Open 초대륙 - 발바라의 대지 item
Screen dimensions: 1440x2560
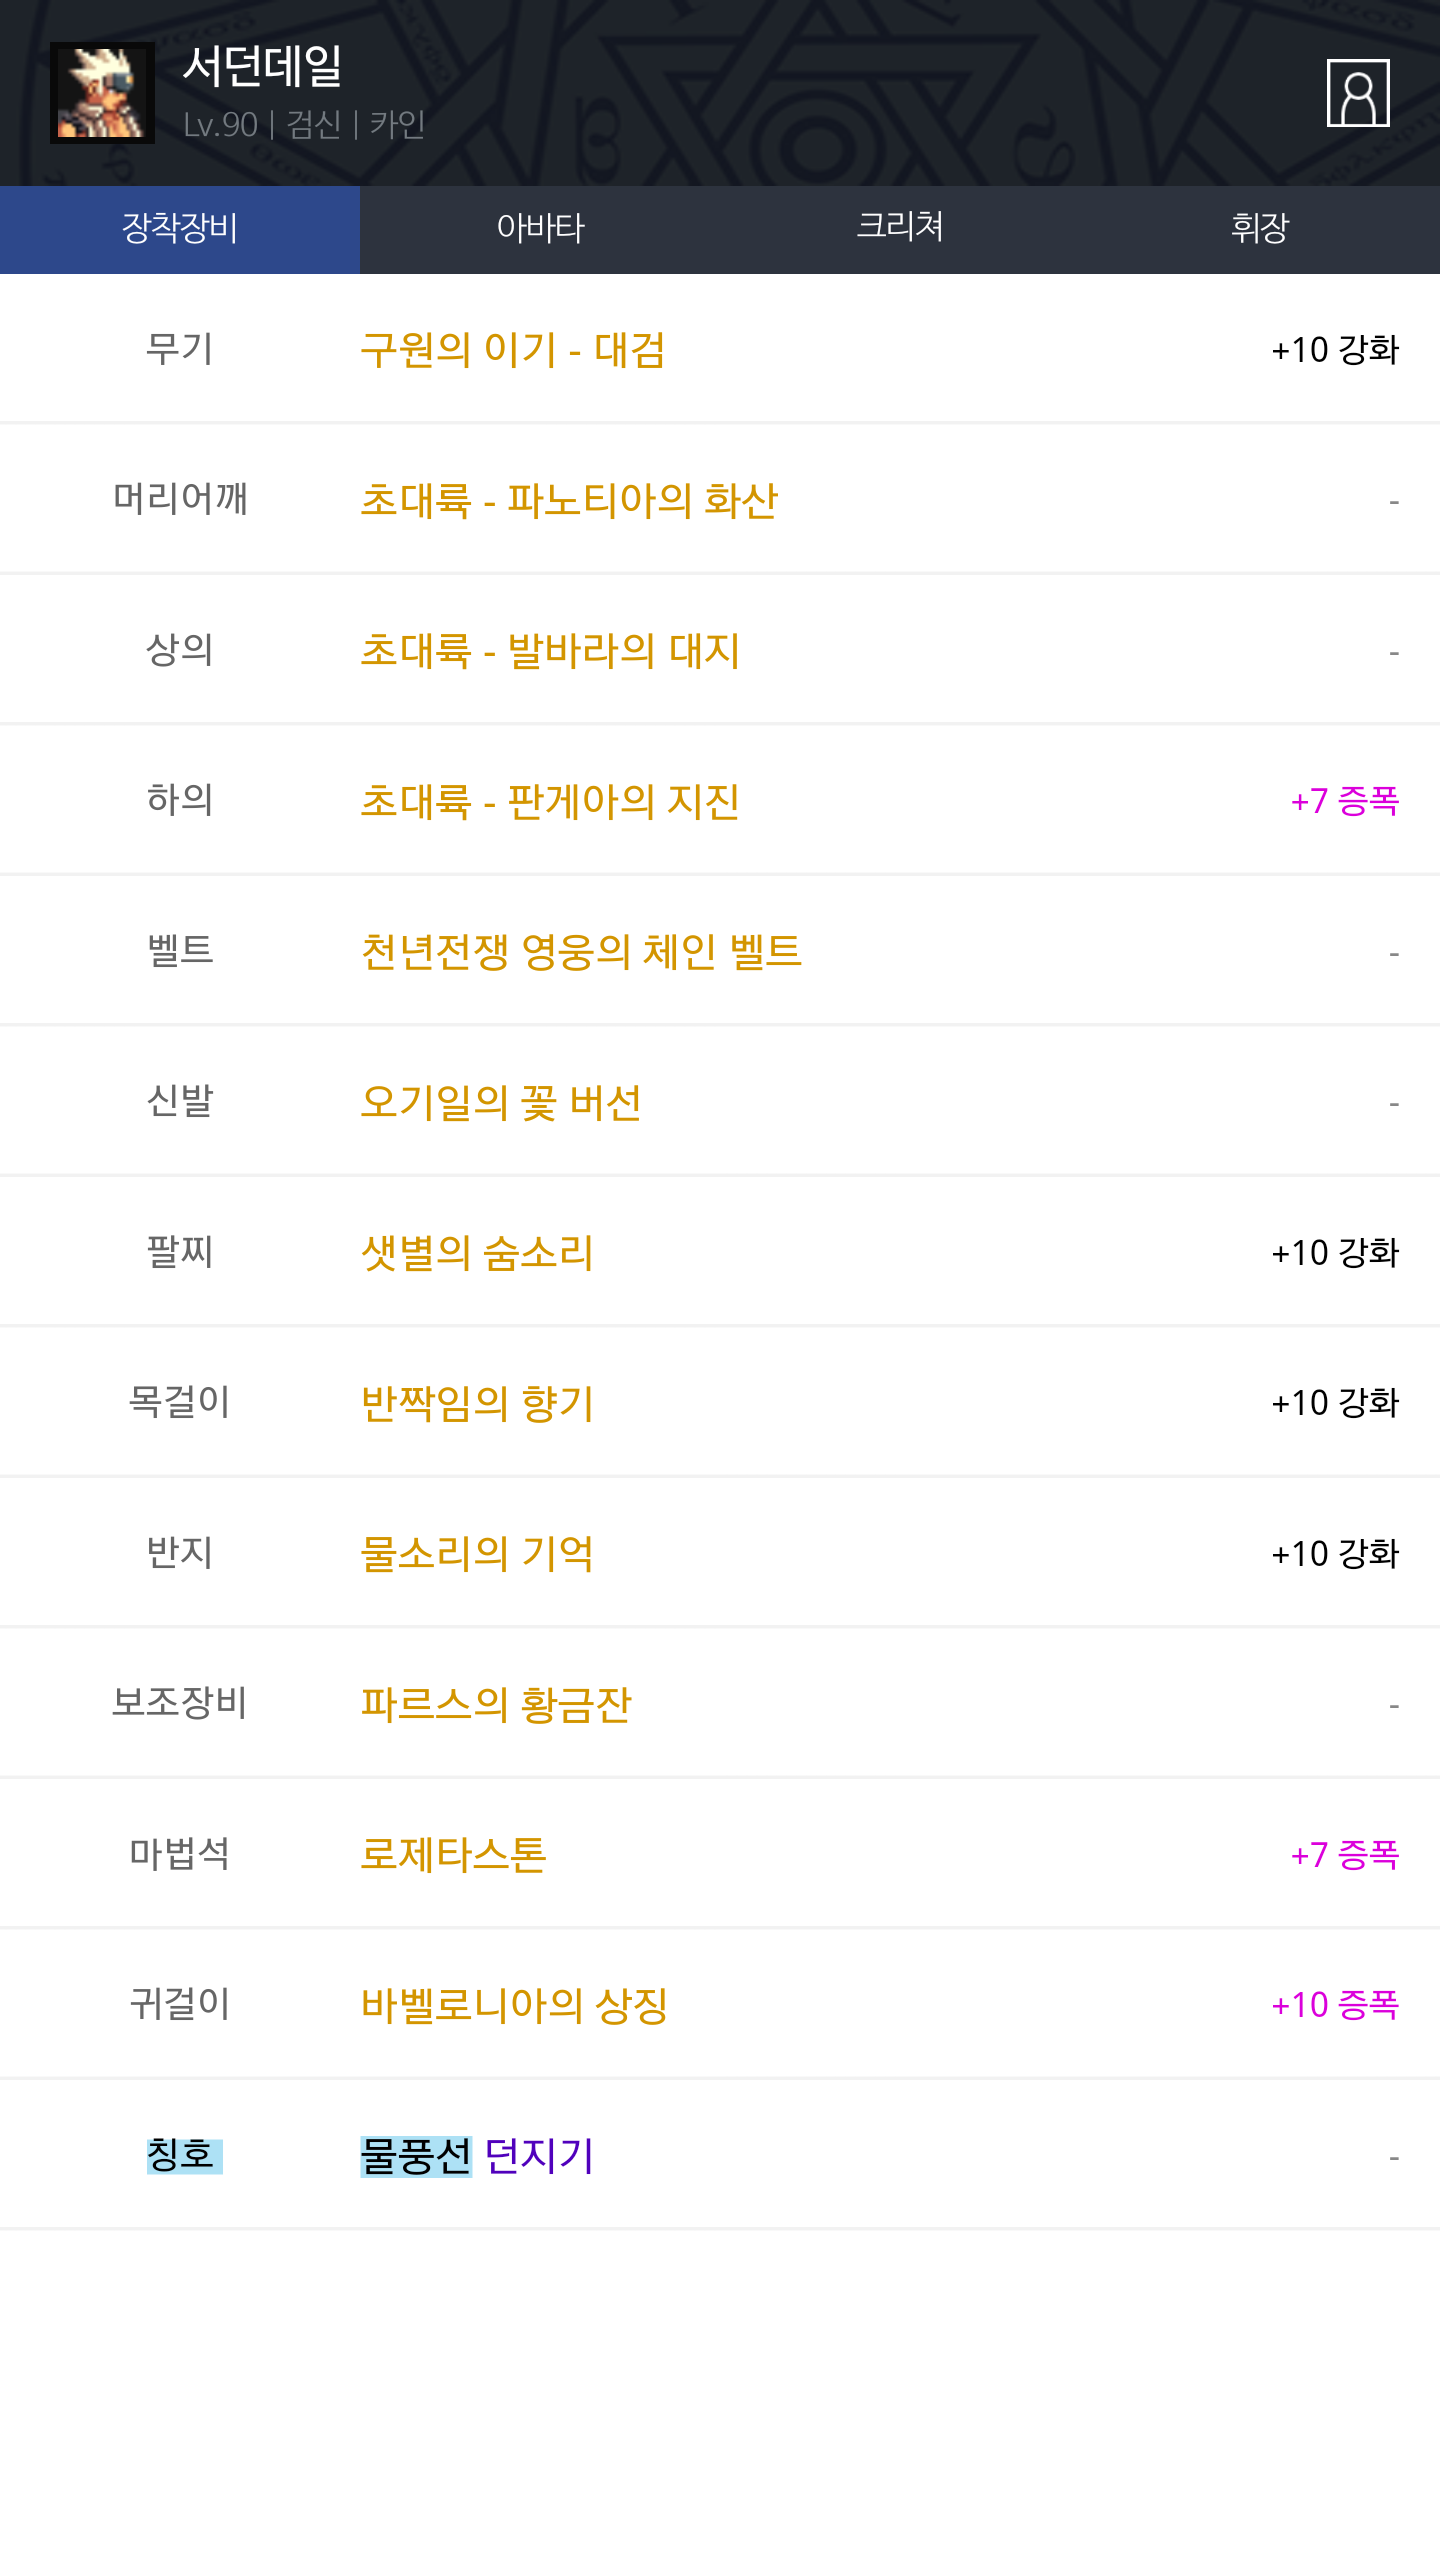pos(549,651)
